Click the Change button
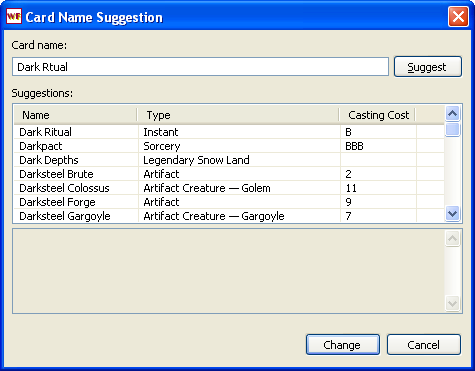The image size is (475, 371). tap(343, 345)
